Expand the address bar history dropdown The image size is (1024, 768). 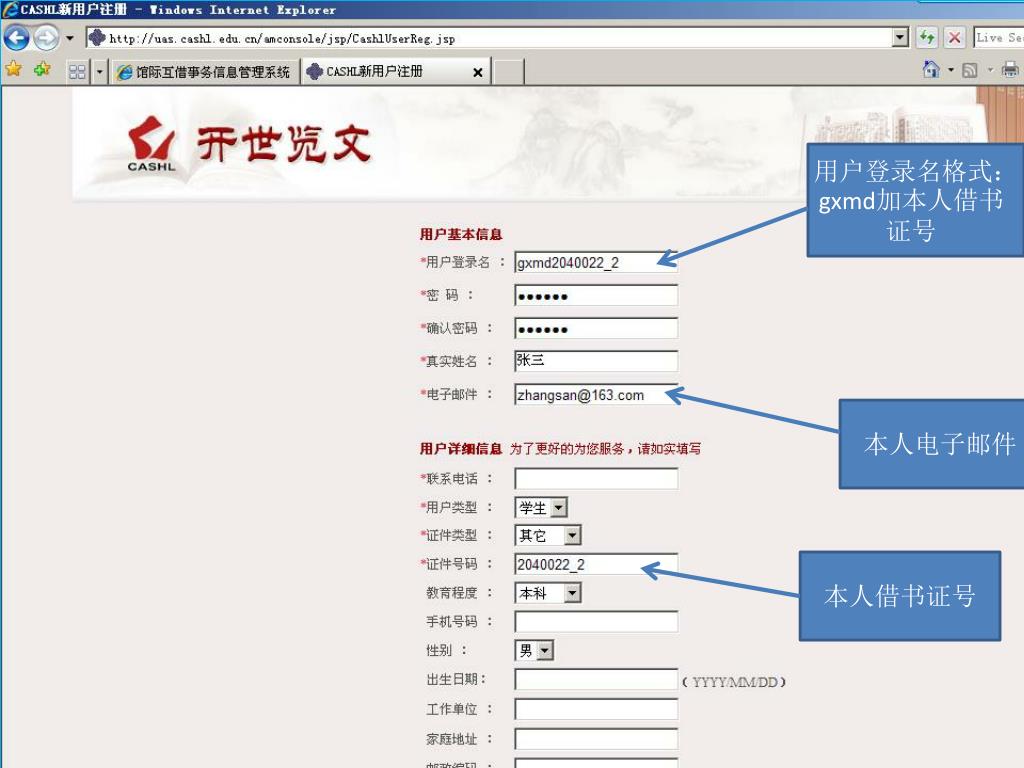[x=901, y=38]
